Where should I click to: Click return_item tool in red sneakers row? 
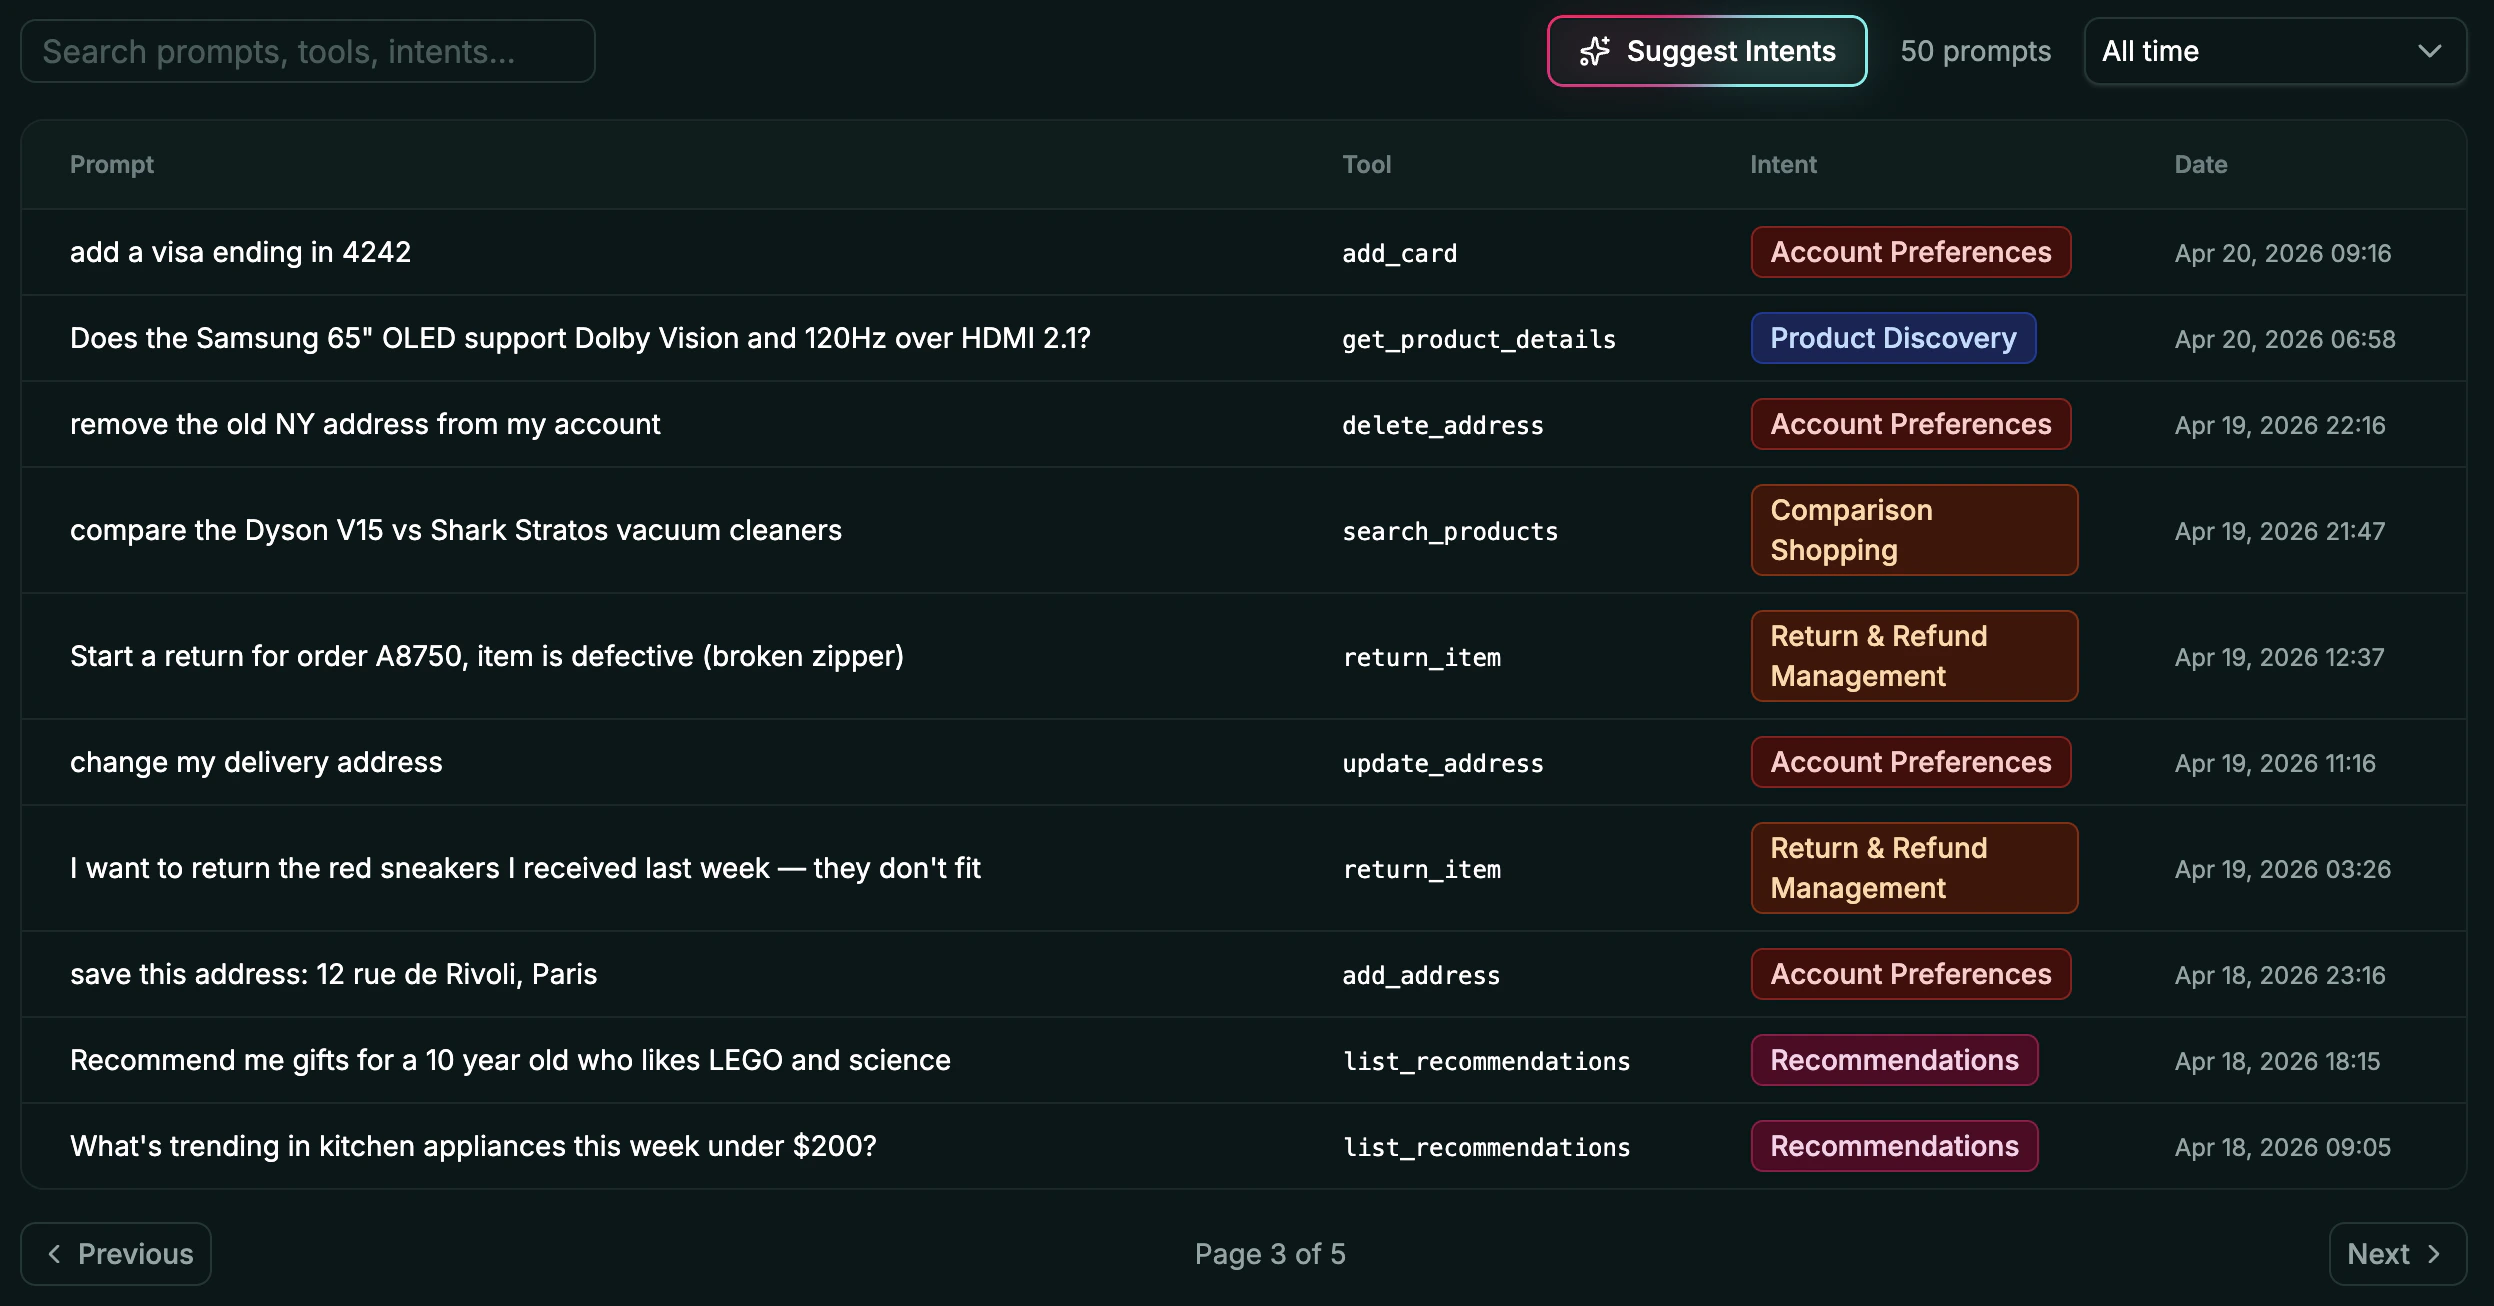point(1422,869)
